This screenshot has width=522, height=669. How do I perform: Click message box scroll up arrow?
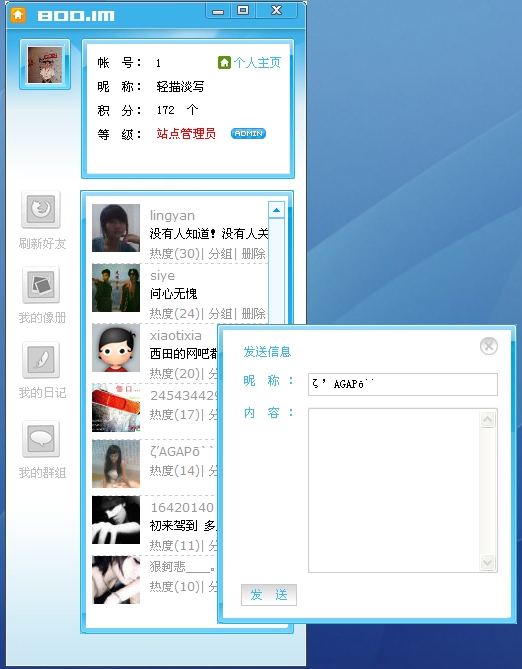click(x=487, y=419)
